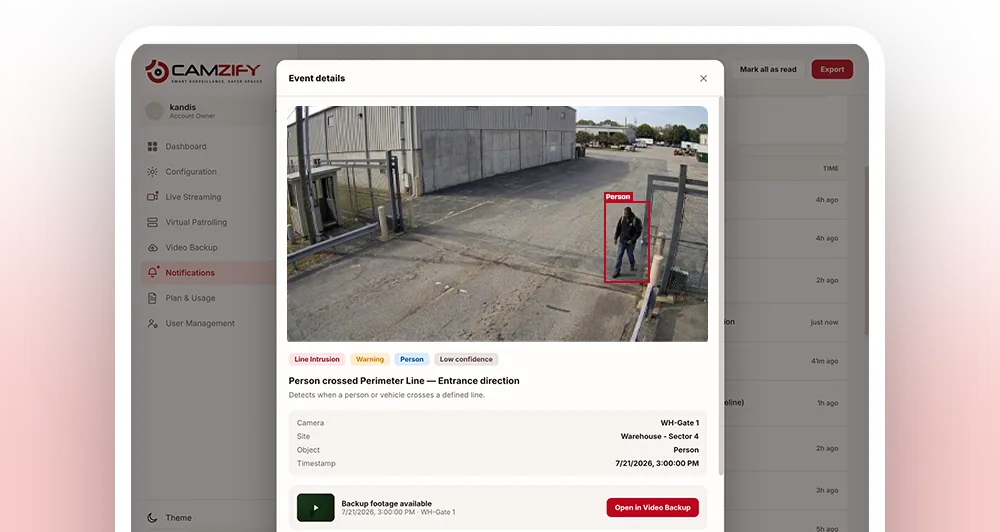This screenshot has height=532, width=1000.
Task: Click the '3h ago' notification row
Action: (786, 491)
